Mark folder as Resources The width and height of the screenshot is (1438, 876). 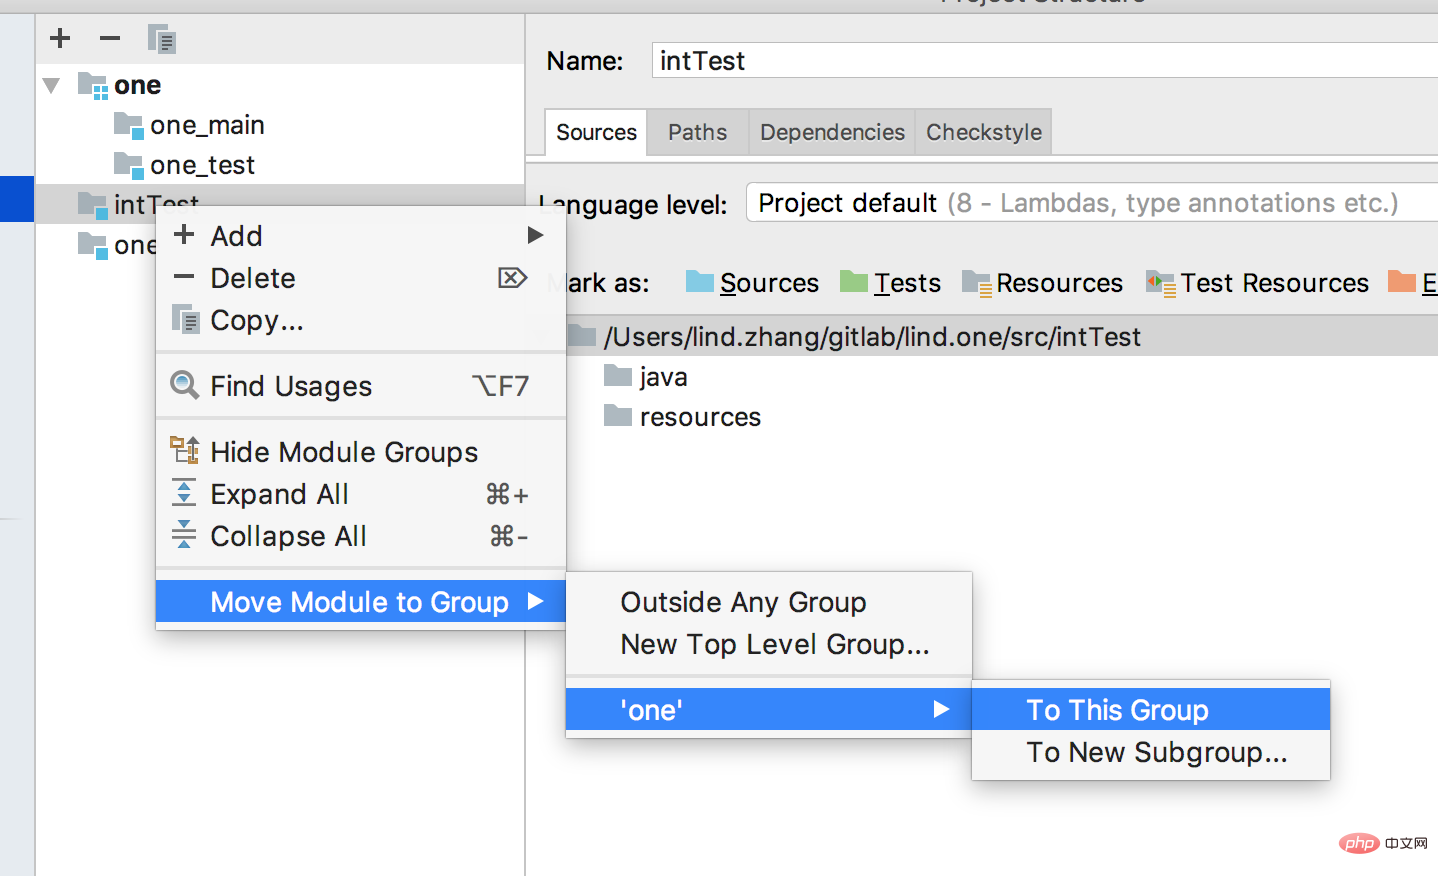pyautogui.click(x=1042, y=283)
